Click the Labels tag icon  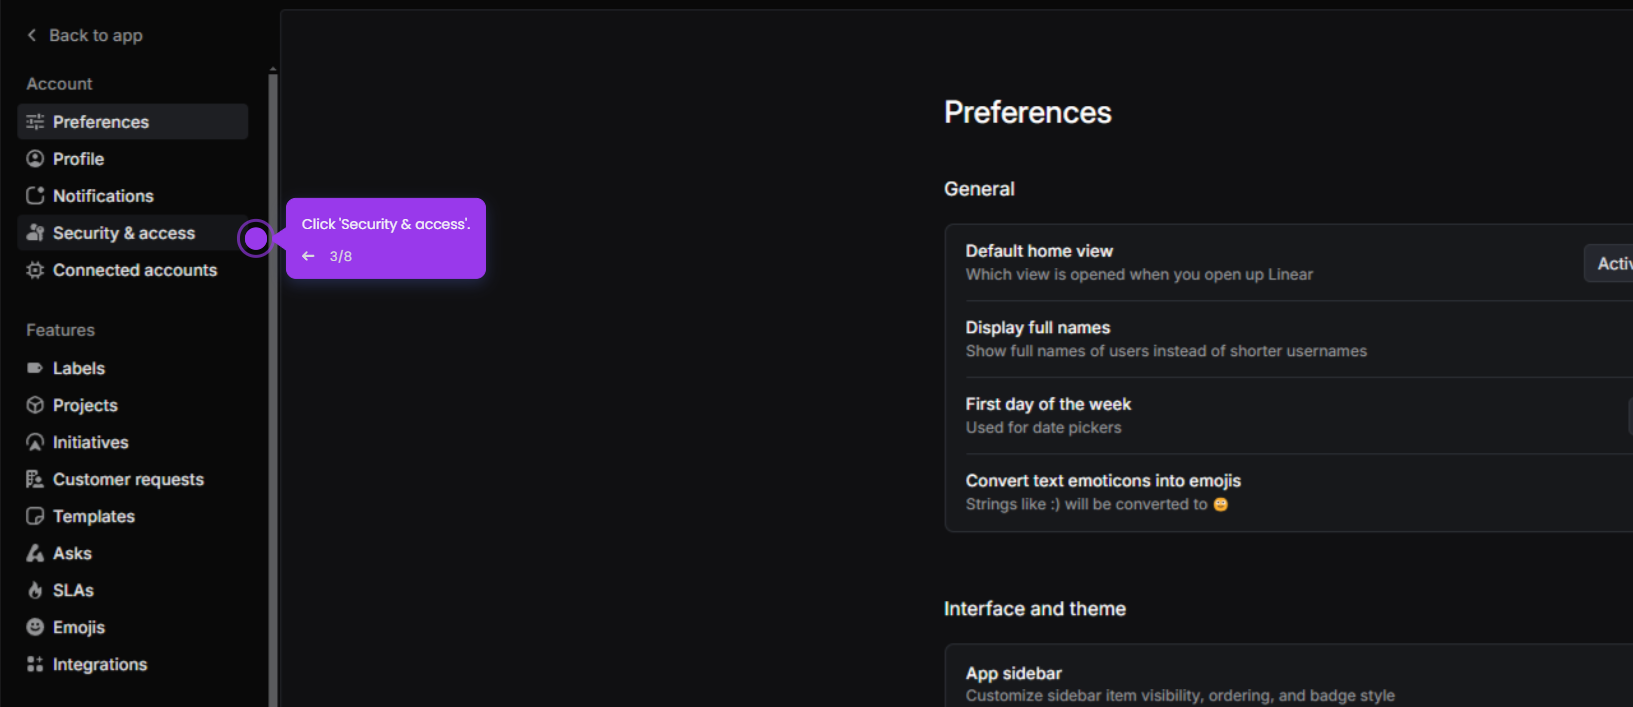coord(35,368)
